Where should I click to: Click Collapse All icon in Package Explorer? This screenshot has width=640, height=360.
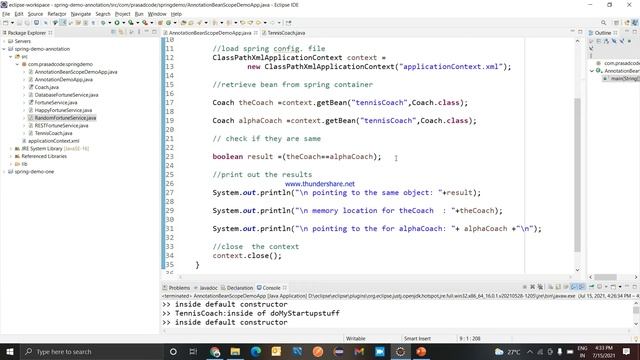click(113, 32)
